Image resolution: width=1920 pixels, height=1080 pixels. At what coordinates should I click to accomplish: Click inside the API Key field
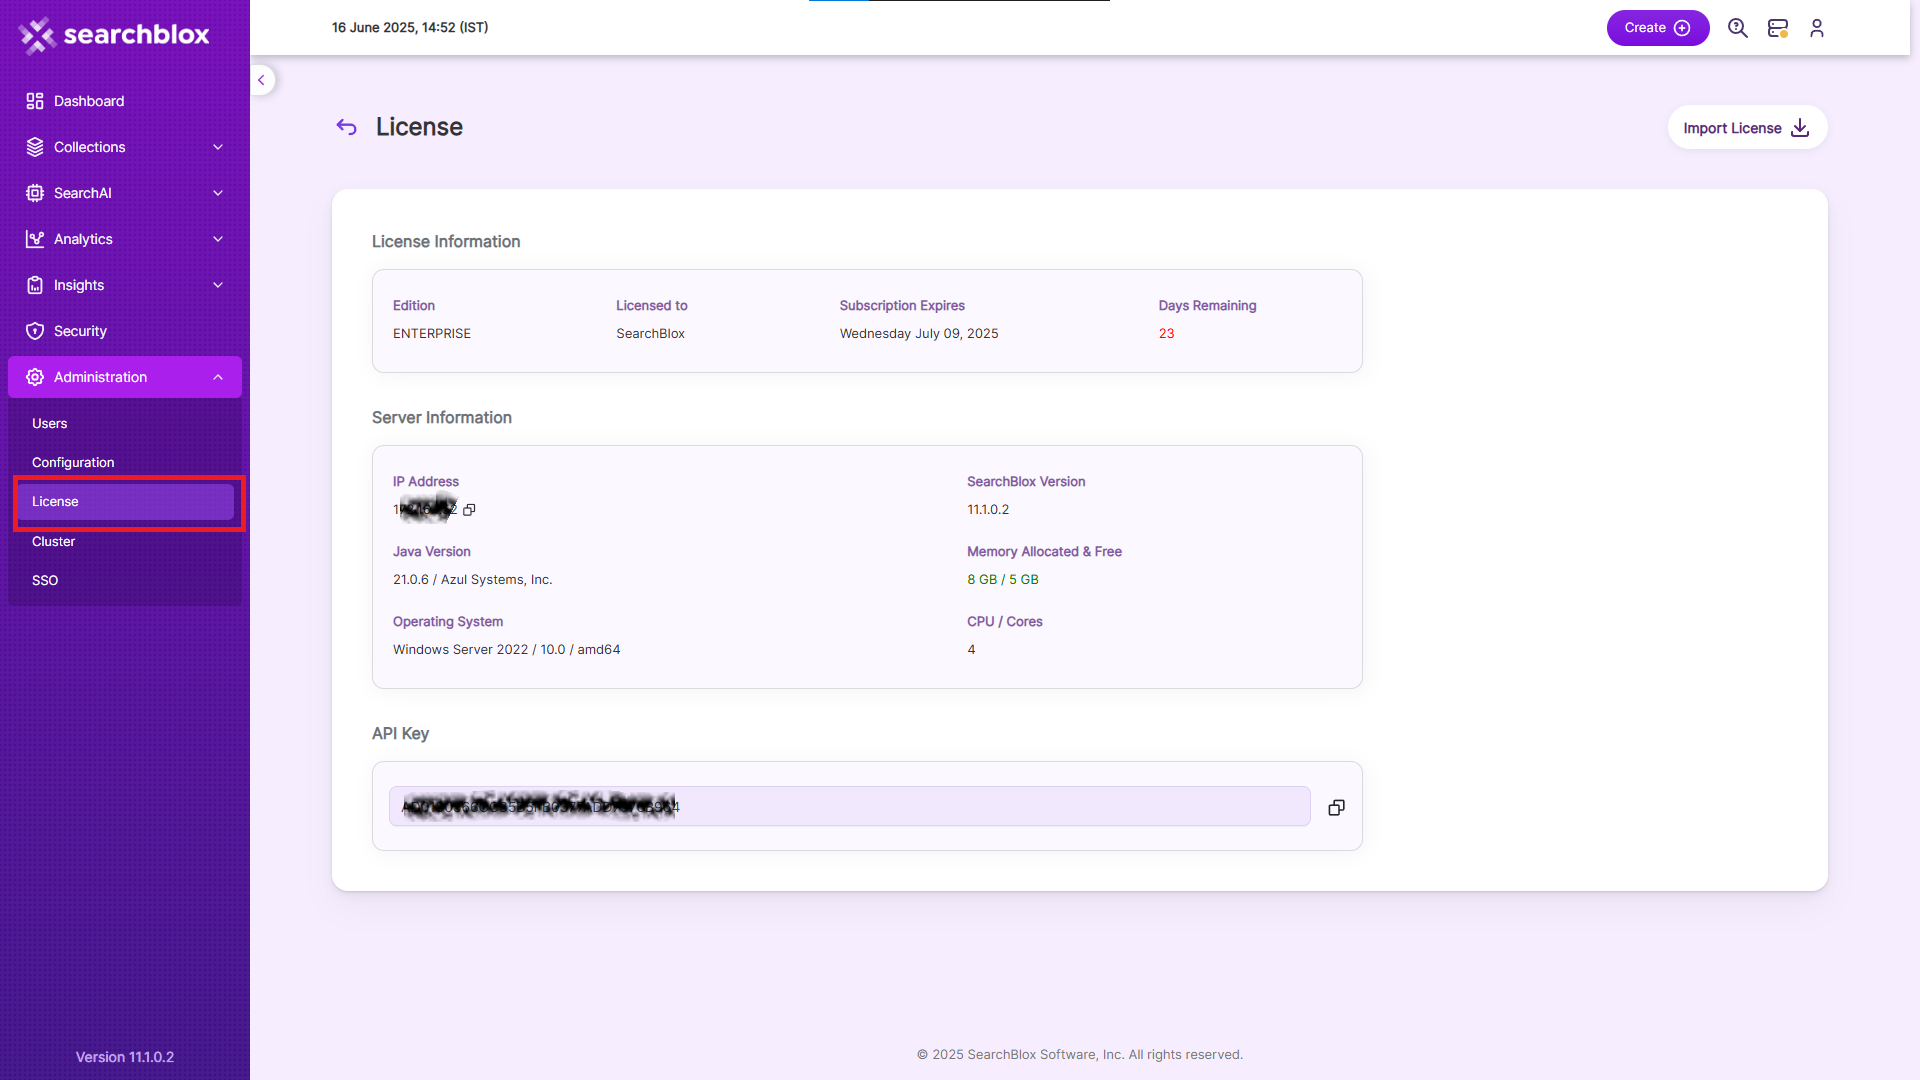click(x=850, y=806)
